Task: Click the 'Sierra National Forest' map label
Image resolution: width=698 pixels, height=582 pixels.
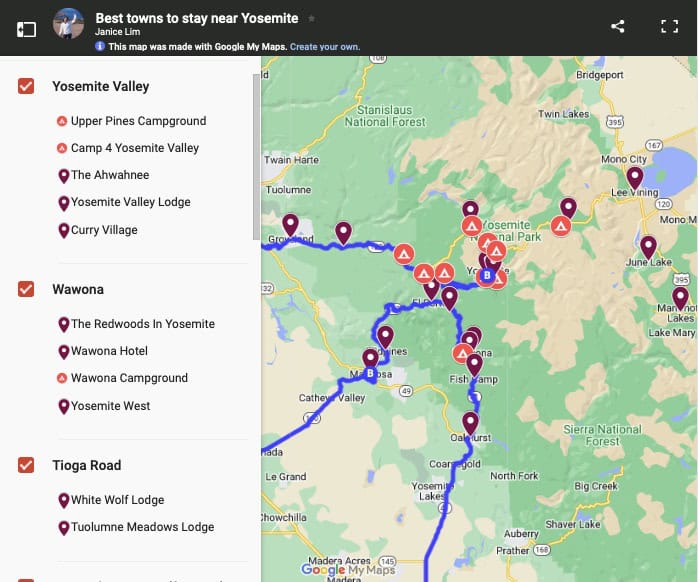Action: [602, 435]
